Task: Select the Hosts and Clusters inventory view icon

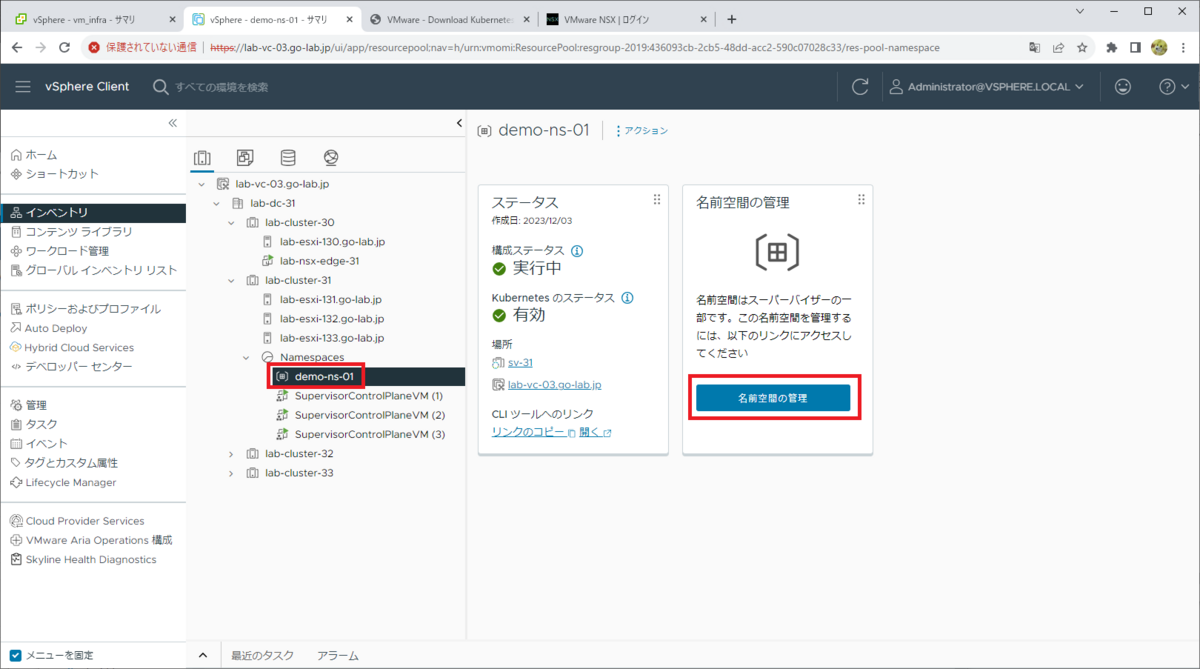Action: point(203,157)
